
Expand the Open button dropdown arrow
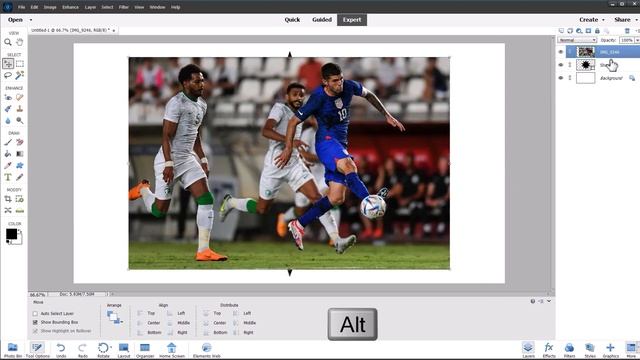tap(31, 20)
